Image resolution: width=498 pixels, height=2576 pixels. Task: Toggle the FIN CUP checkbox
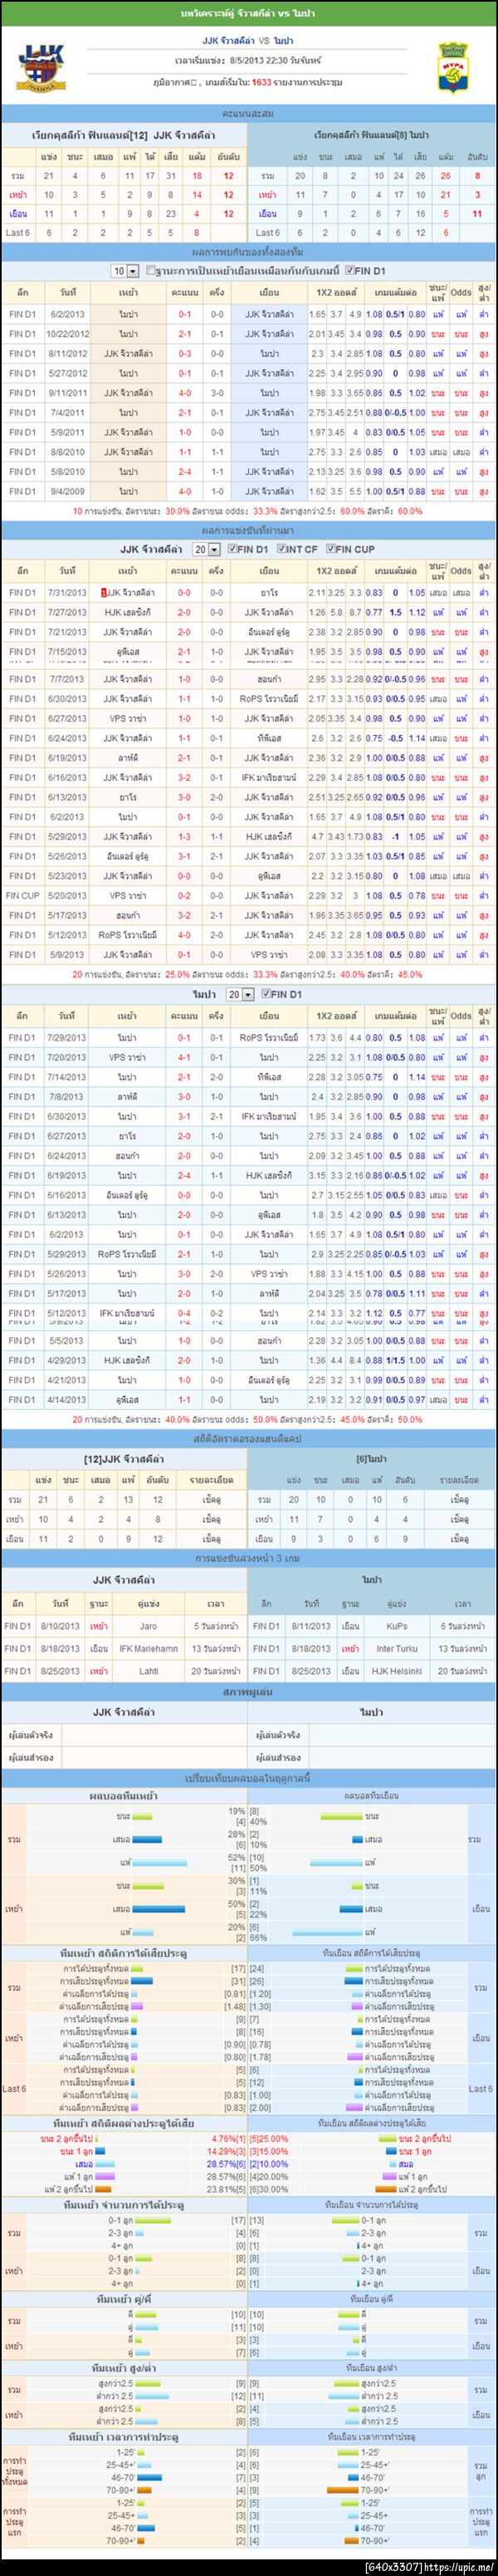pyautogui.click(x=330, y=549)
